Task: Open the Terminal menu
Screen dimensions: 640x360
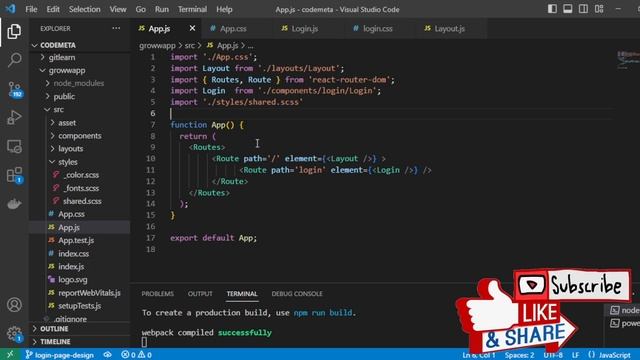Action: click(x=192, y=9)
